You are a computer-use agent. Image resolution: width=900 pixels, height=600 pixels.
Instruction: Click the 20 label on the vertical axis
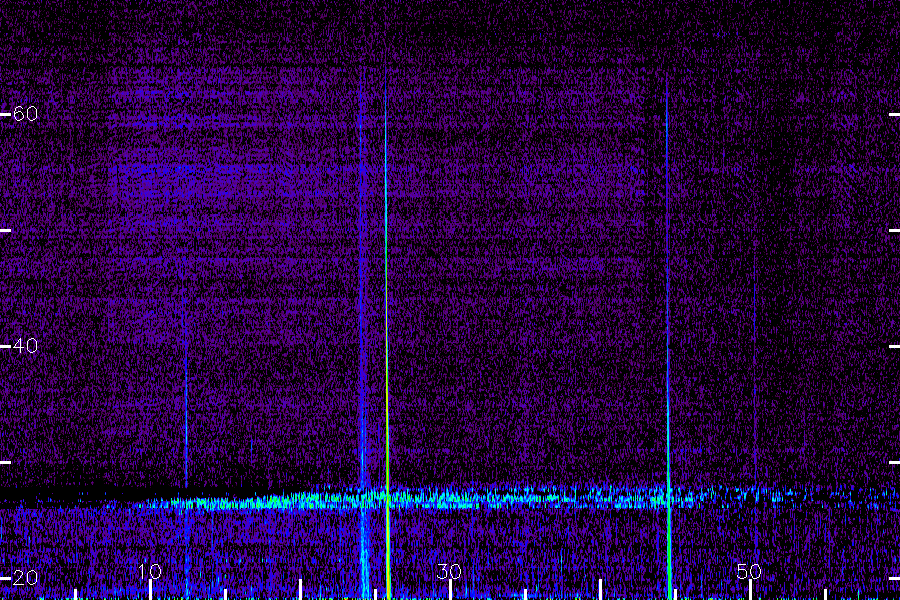pos(25,578)
